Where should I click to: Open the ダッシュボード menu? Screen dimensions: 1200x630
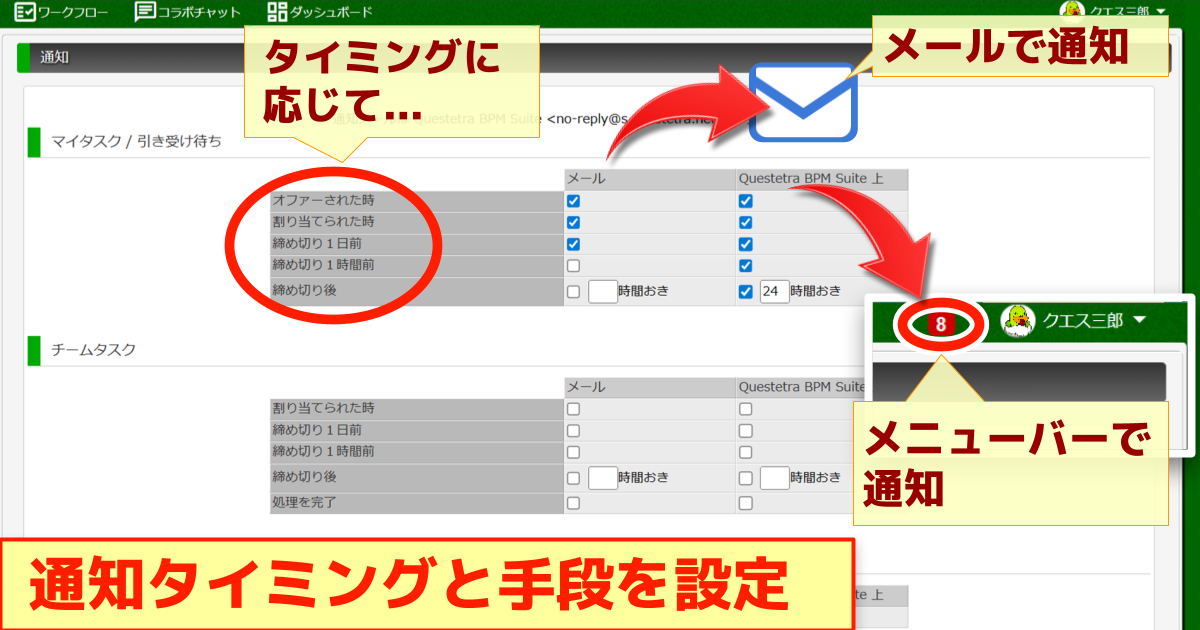(x=320, y=12)
